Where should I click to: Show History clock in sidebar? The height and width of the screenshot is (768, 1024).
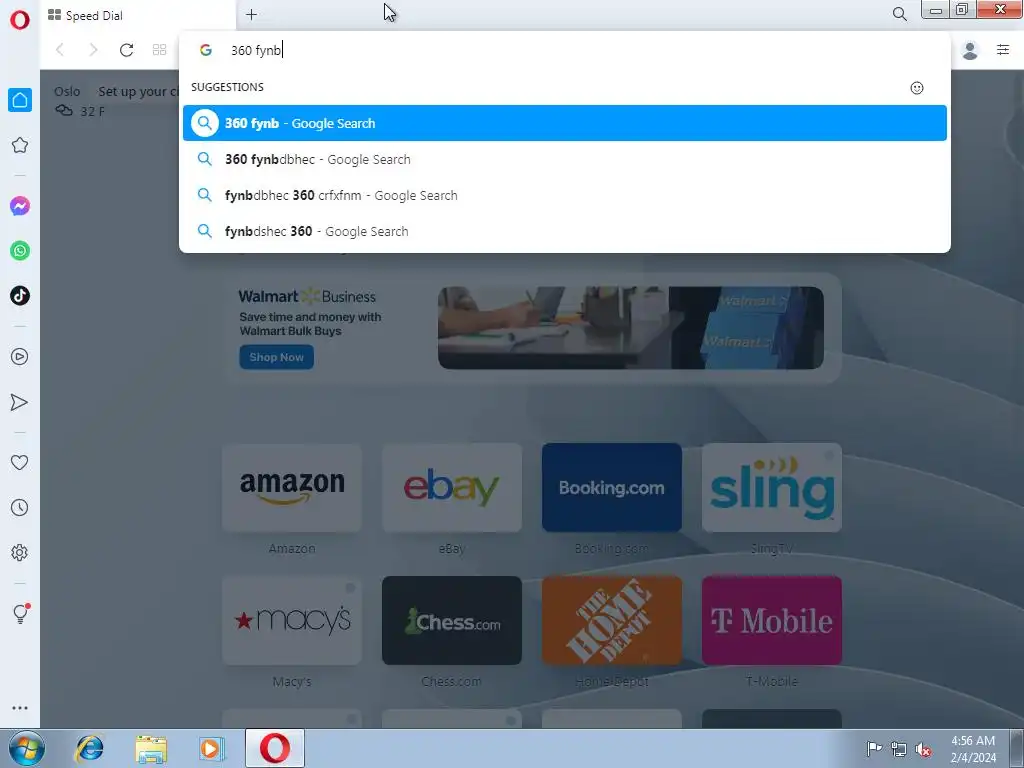point(20,507)
